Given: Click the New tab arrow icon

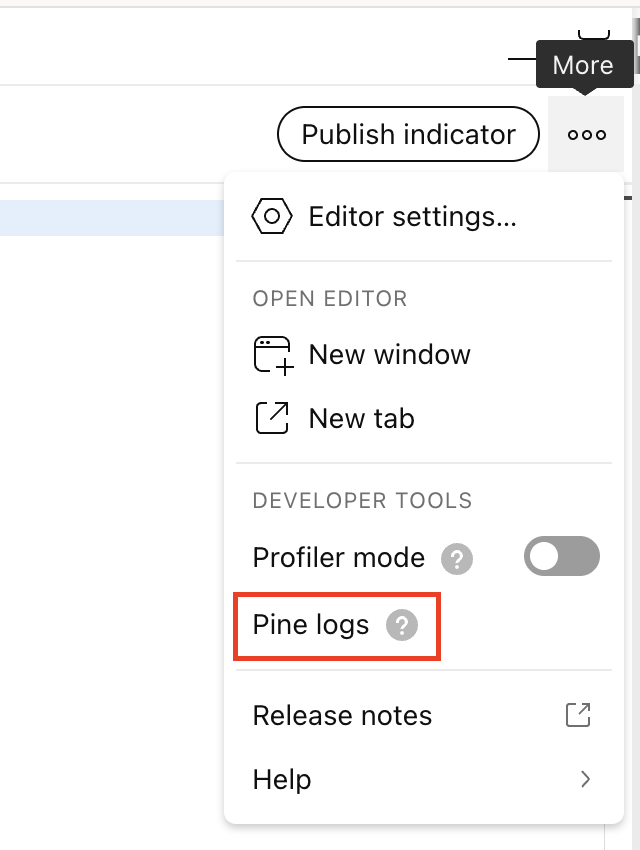Looking at the screenshot, I should pyautogui.click(x=272, y=418).
